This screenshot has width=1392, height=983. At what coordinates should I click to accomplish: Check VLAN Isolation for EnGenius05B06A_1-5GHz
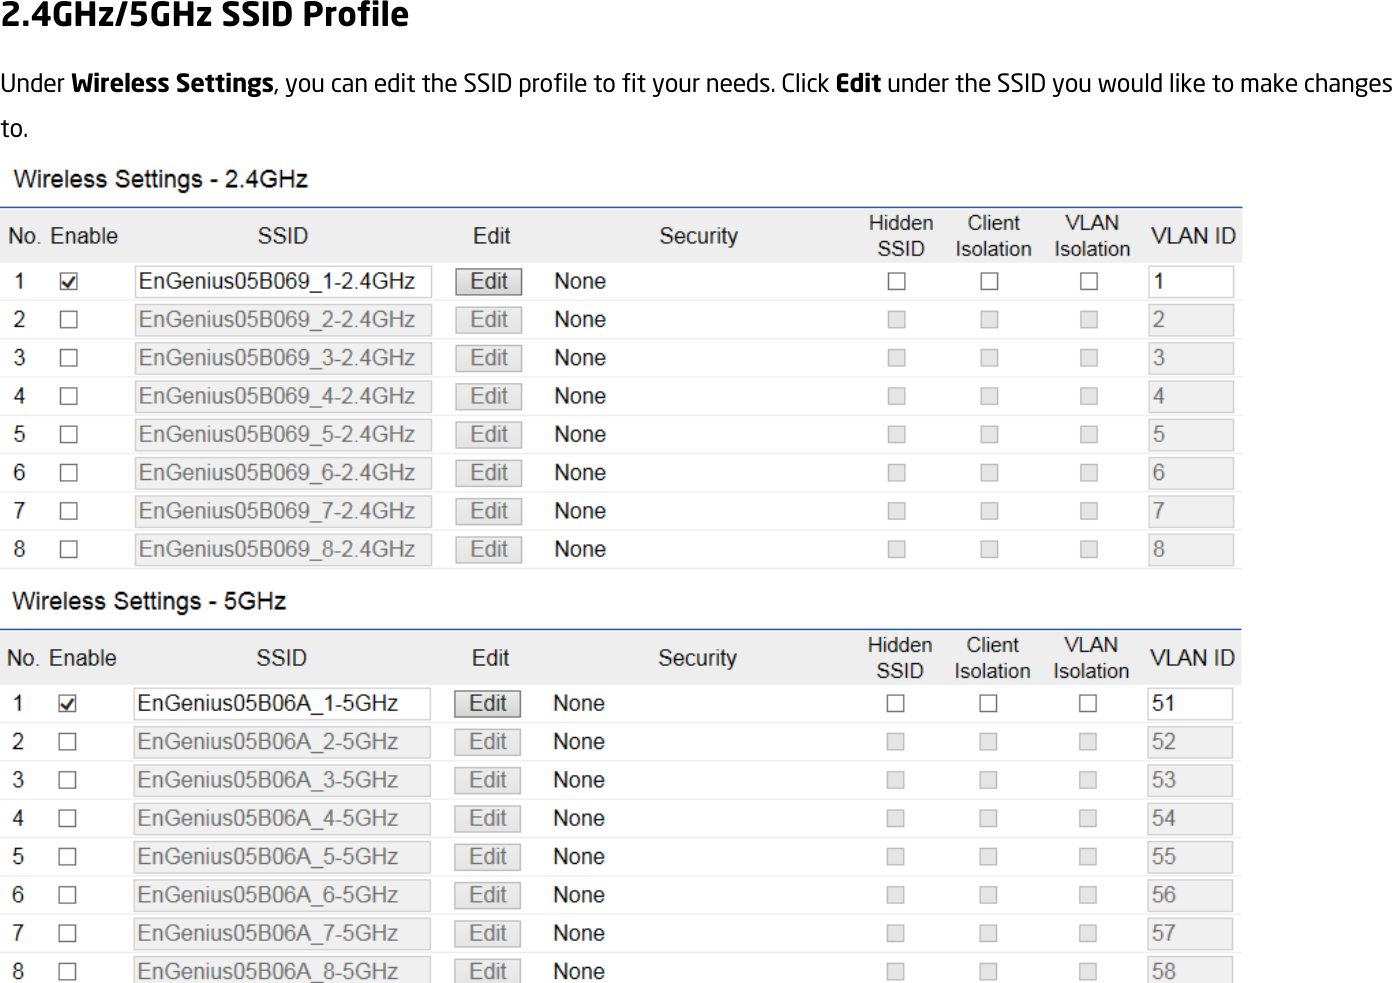1088,704
